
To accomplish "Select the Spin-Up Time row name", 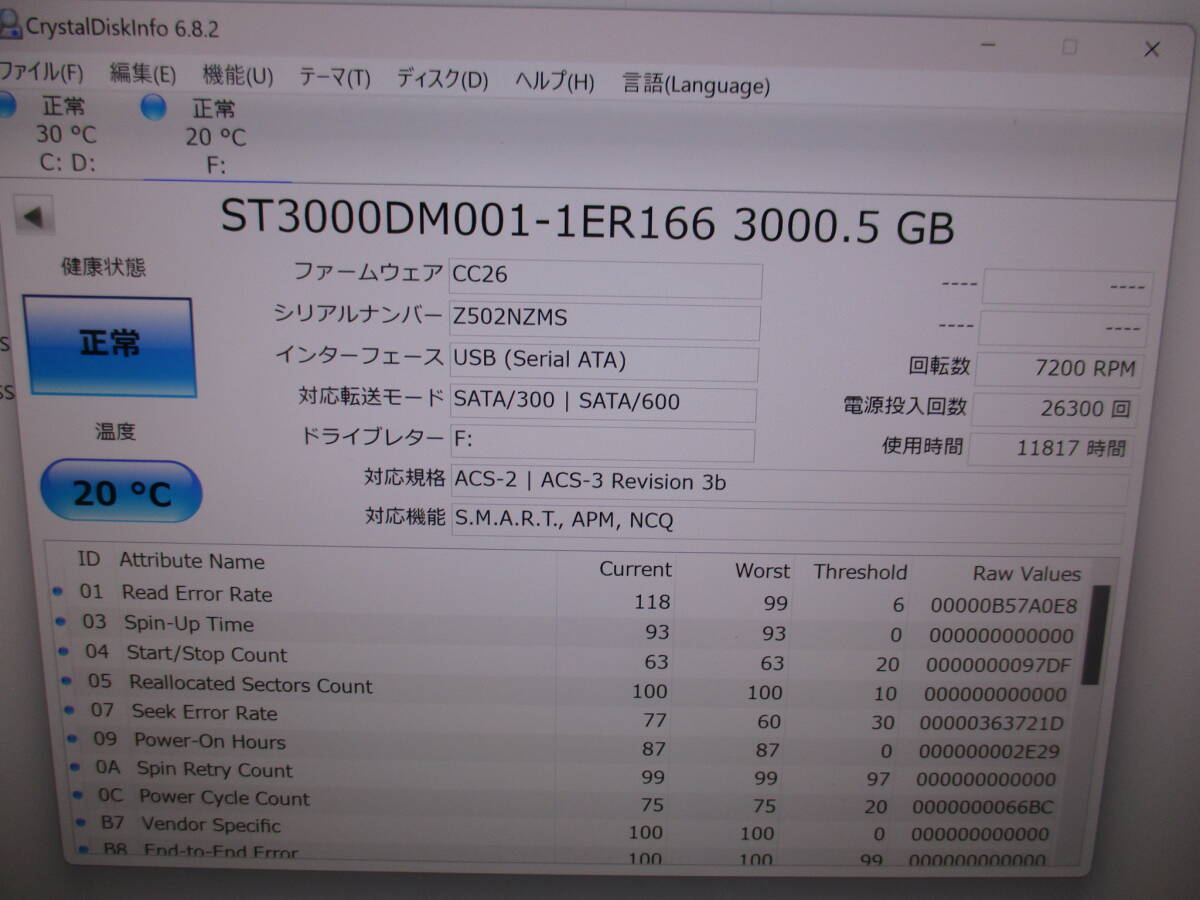I will (189, 624).
